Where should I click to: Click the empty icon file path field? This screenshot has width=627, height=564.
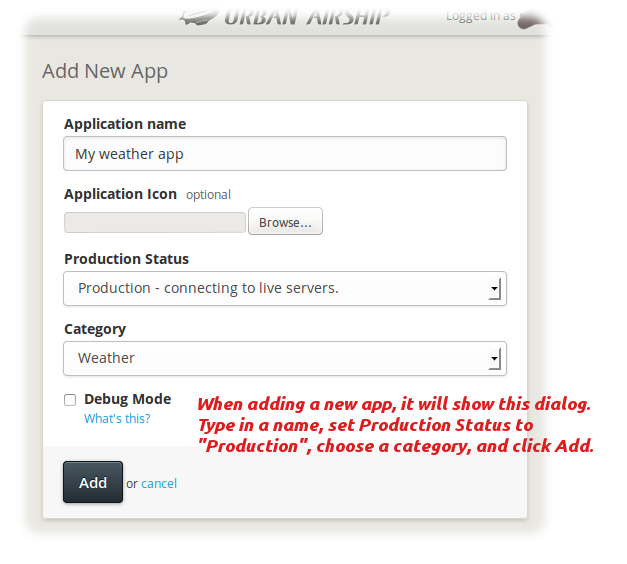pyautogui.click(x=155, y=222)
